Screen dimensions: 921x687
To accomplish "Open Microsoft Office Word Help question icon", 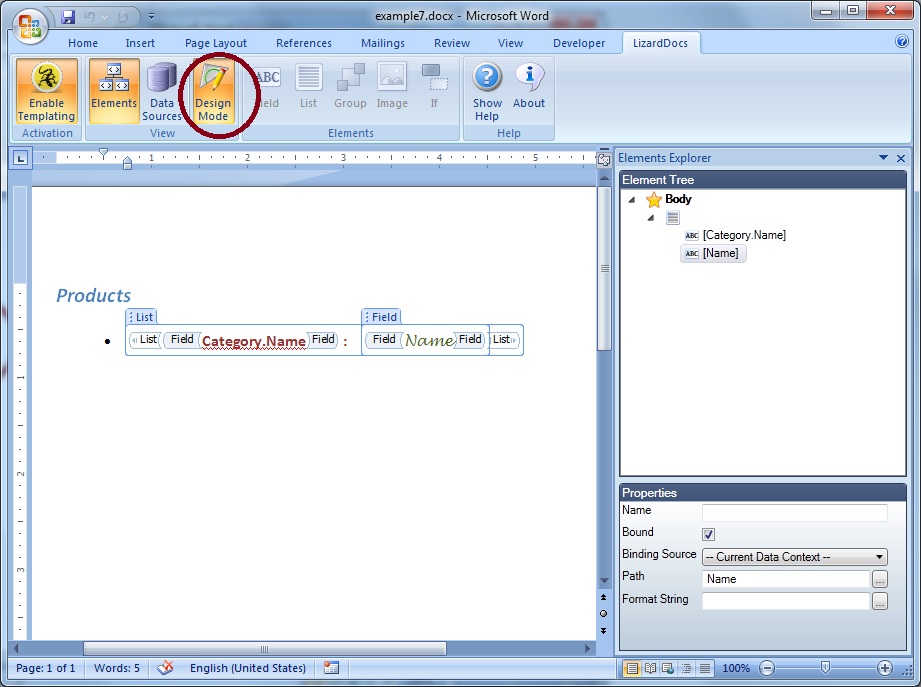I will [902, 41].
